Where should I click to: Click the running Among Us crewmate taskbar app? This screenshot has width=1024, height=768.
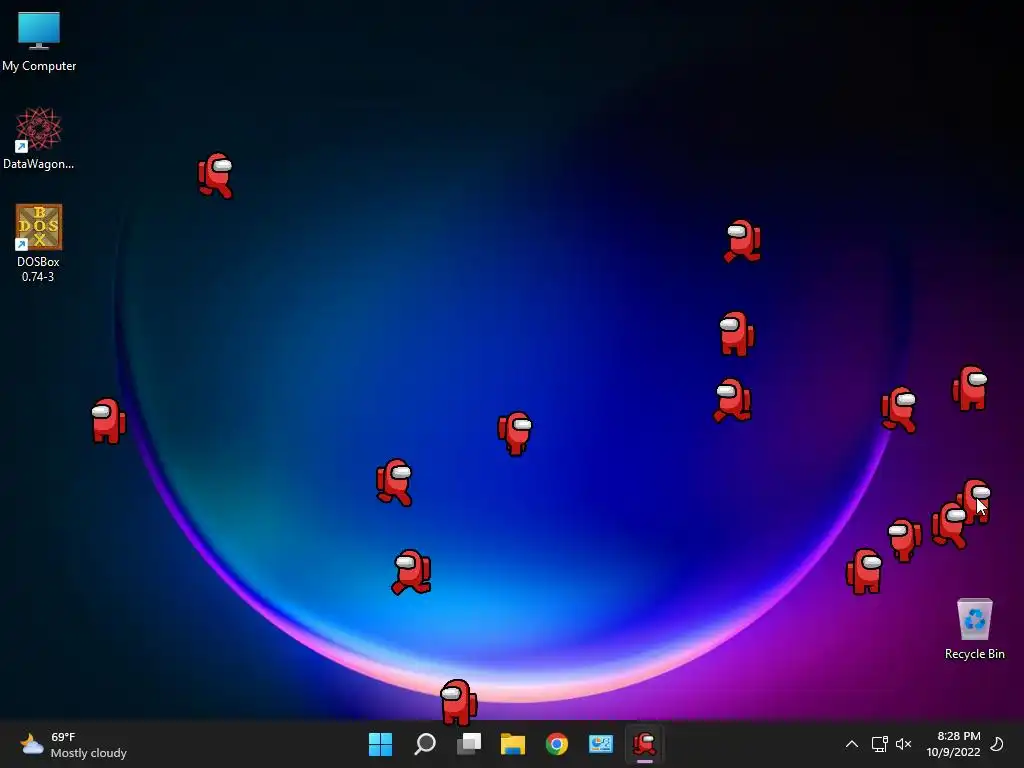pos(645,744)
